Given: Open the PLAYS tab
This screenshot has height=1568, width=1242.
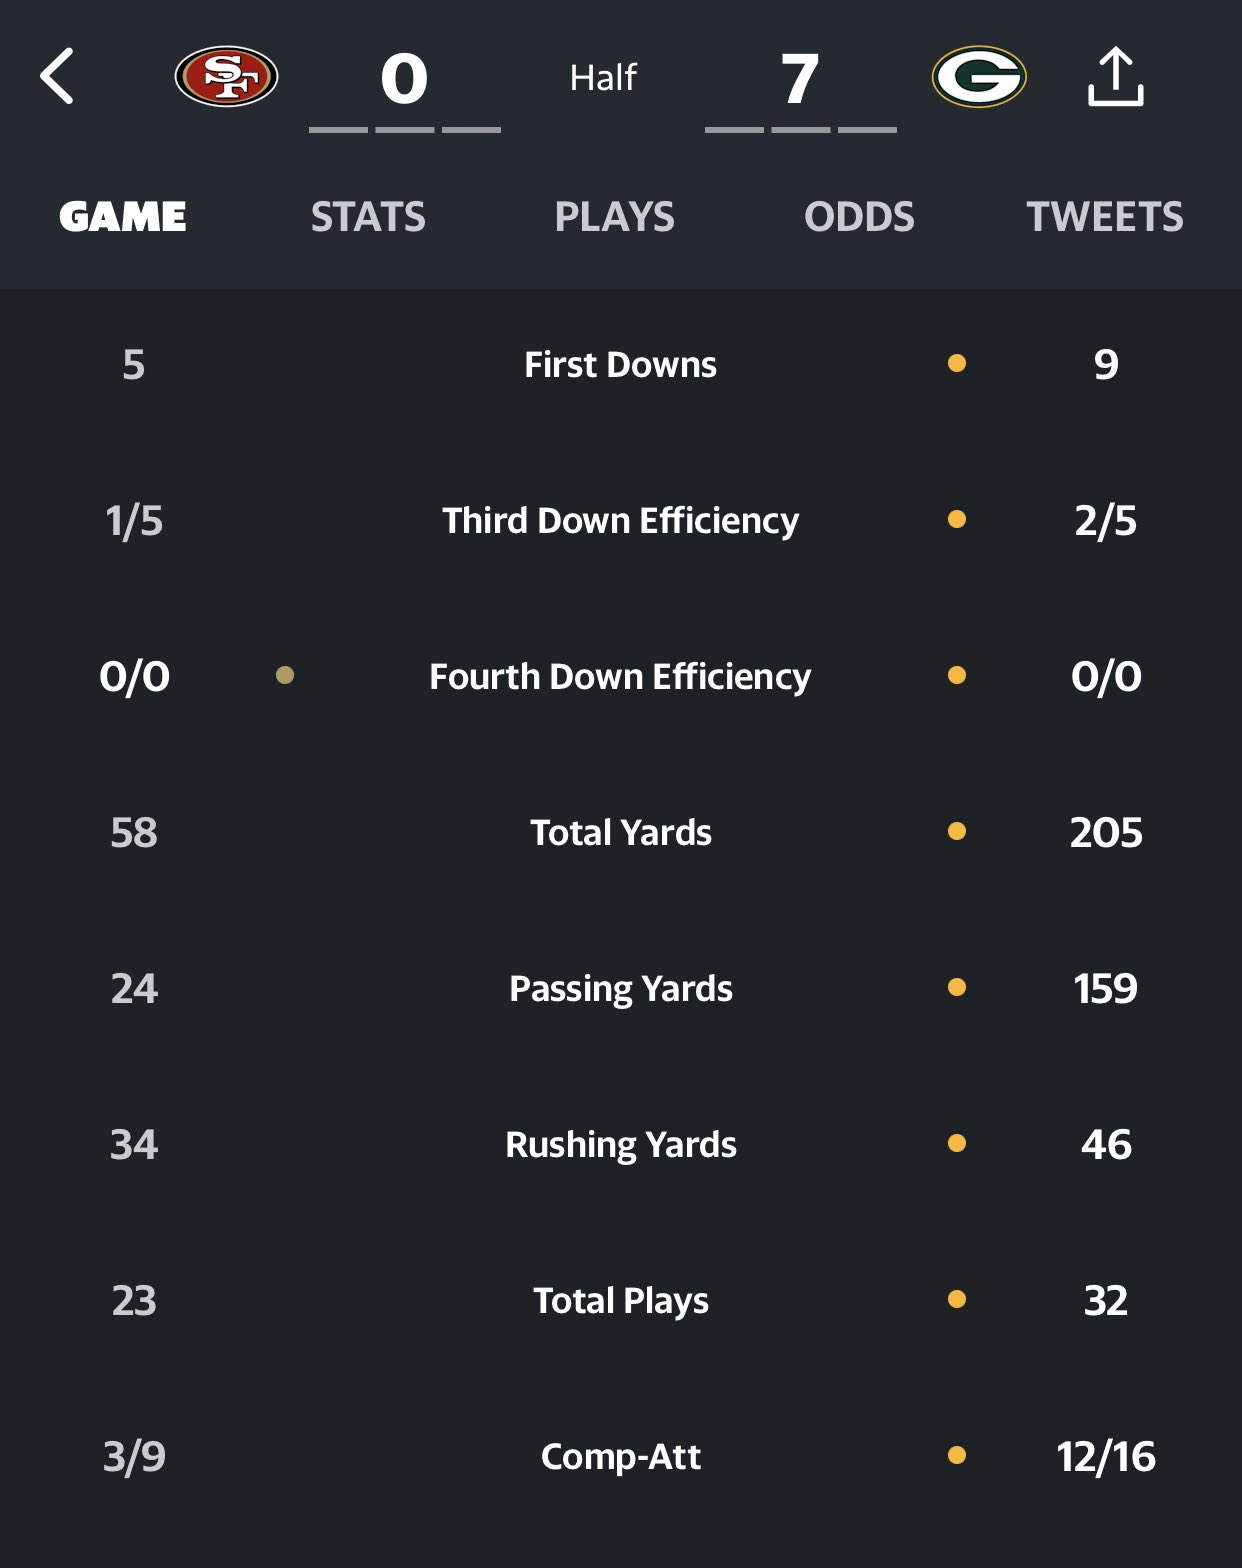Looking at the screenshot, I should point(614,217).
